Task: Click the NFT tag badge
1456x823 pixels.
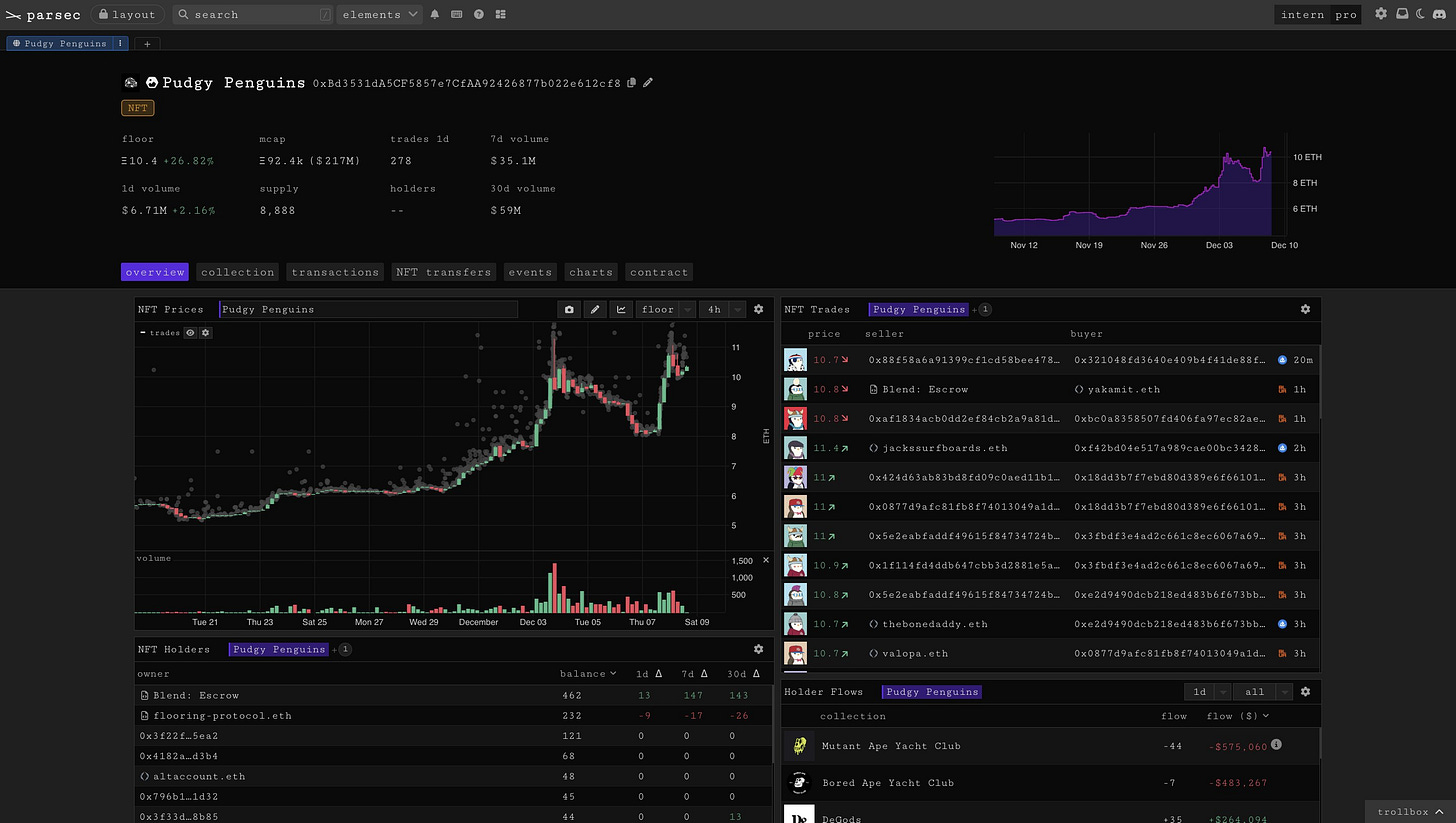Action: pos(137,108)
